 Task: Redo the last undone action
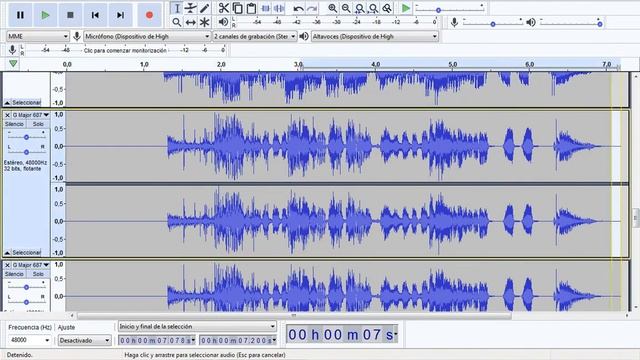(312, 8)
